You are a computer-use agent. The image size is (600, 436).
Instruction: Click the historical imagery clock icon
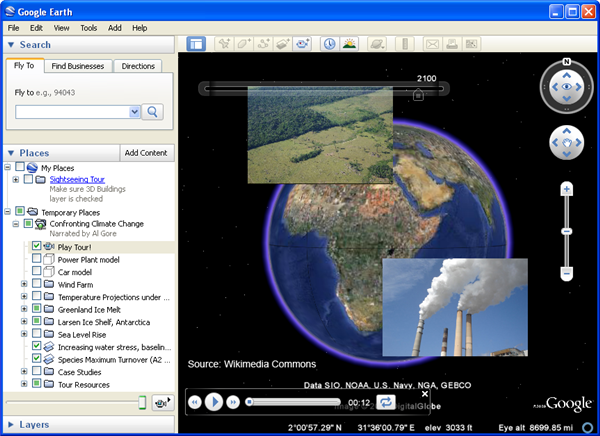point(329,44)
